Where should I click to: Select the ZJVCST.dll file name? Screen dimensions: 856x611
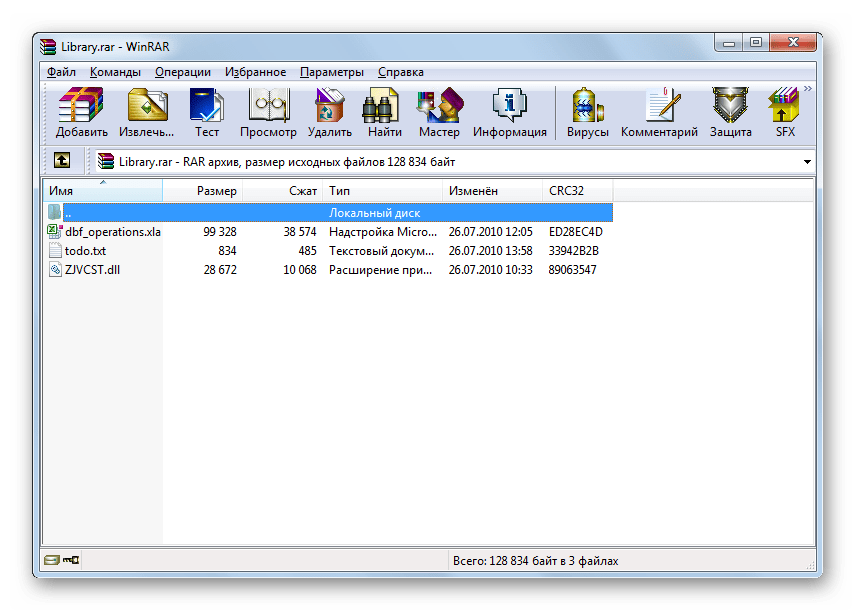click(x=92, y=270)
